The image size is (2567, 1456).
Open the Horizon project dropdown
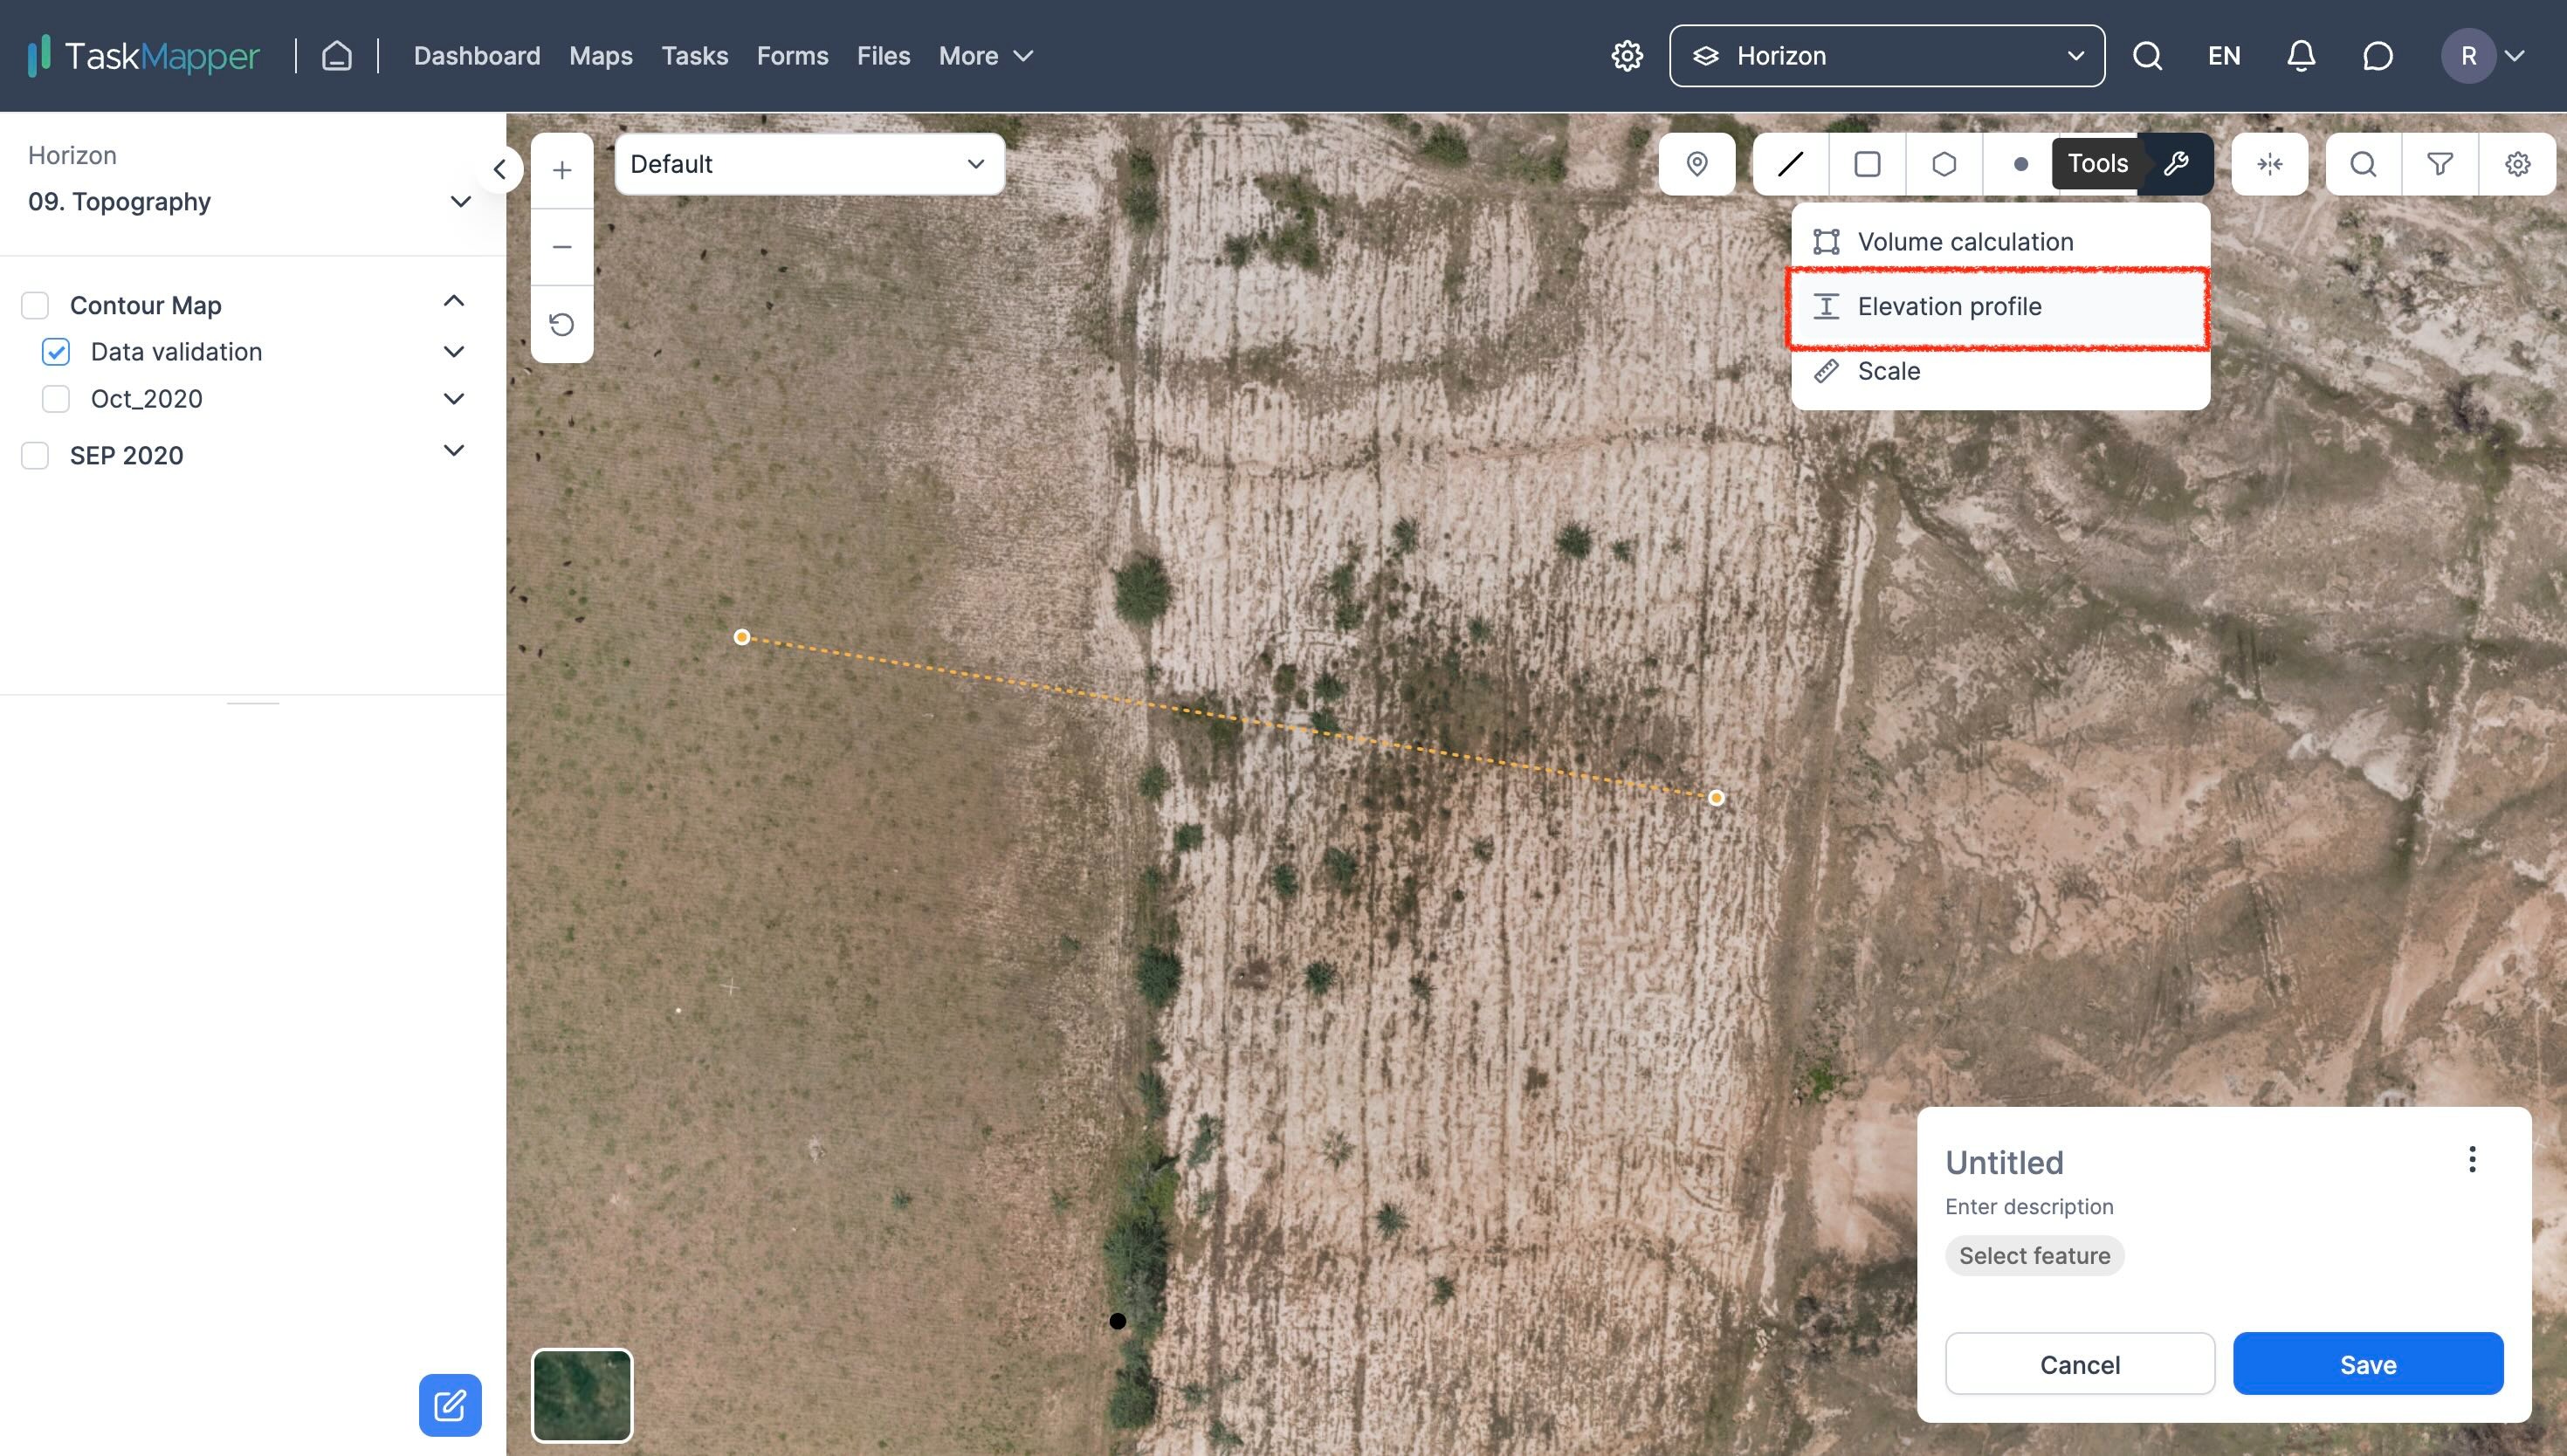(x=1887, y=56)
